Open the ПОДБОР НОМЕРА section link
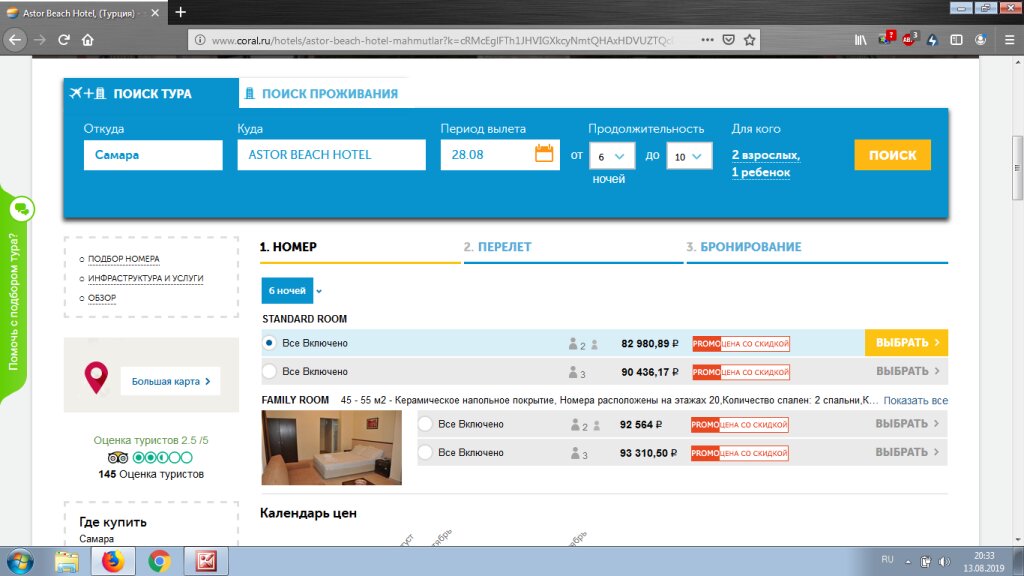 [123, 259]
